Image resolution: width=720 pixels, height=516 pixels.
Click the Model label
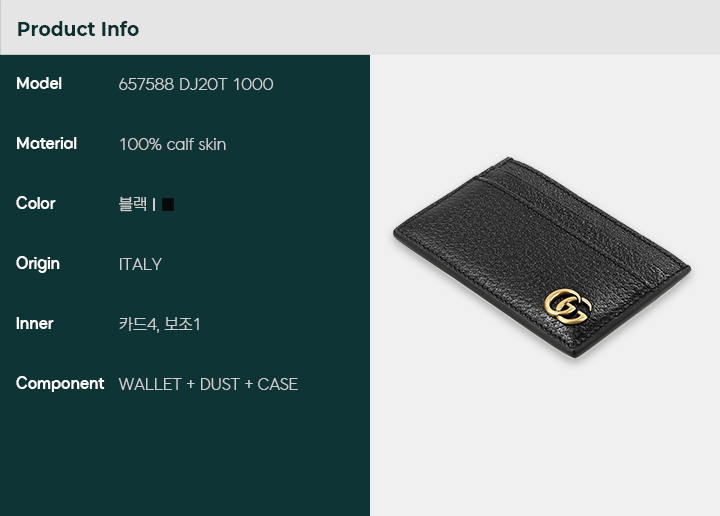click(x=39, y=84)
